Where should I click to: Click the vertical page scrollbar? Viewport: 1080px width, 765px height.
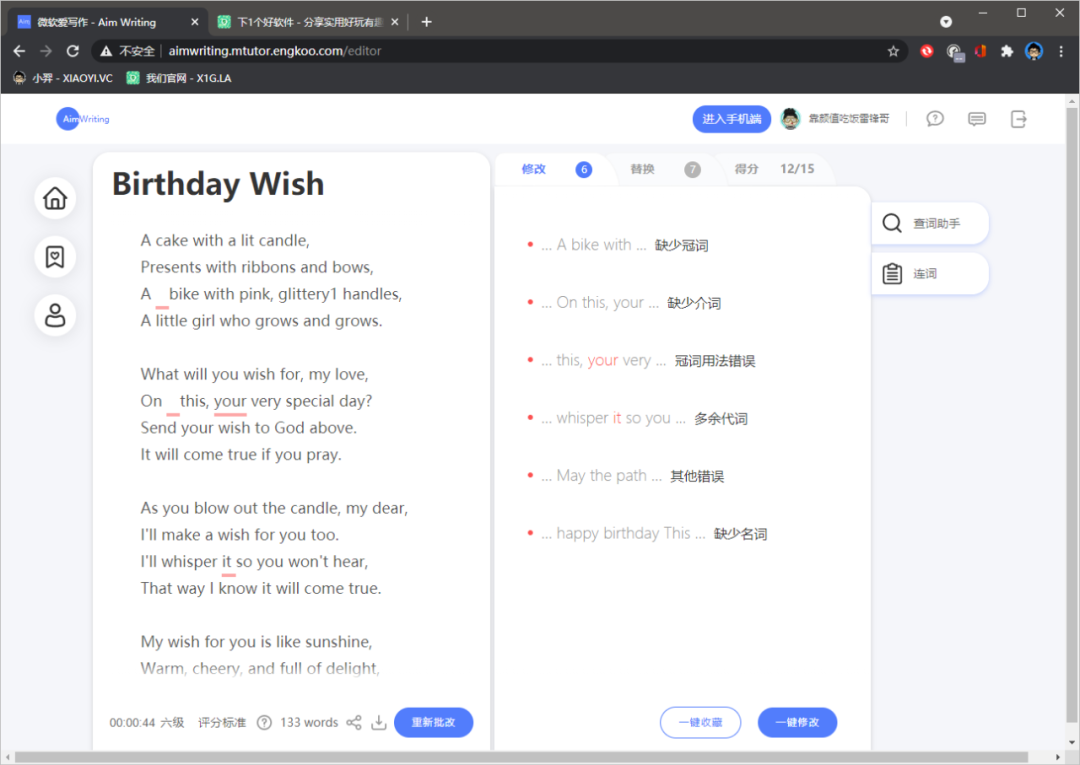pyautogui.click(x=1071, y=413)
